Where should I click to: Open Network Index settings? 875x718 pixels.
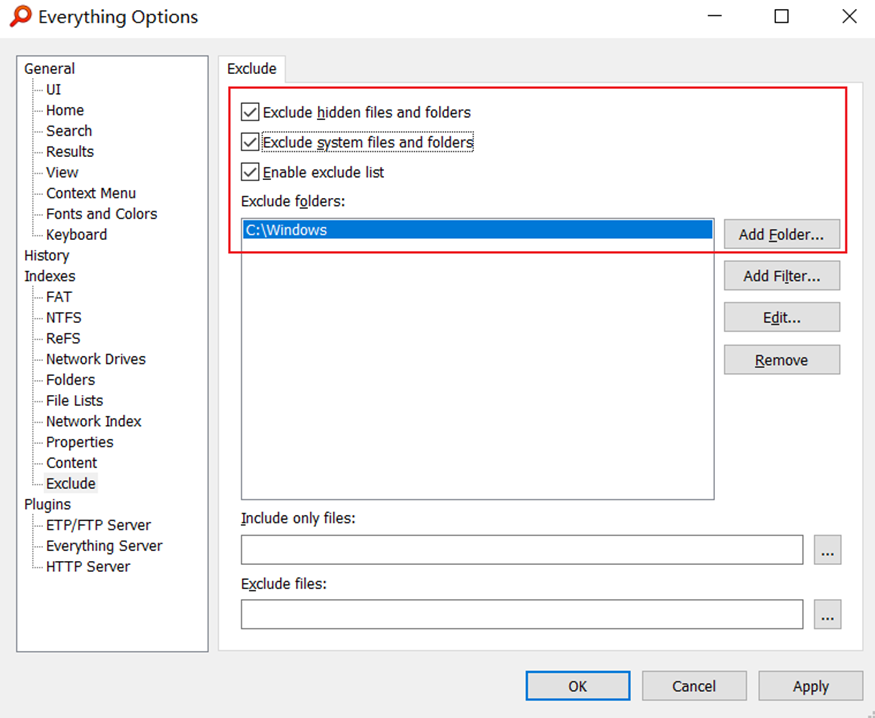point(93,421)
